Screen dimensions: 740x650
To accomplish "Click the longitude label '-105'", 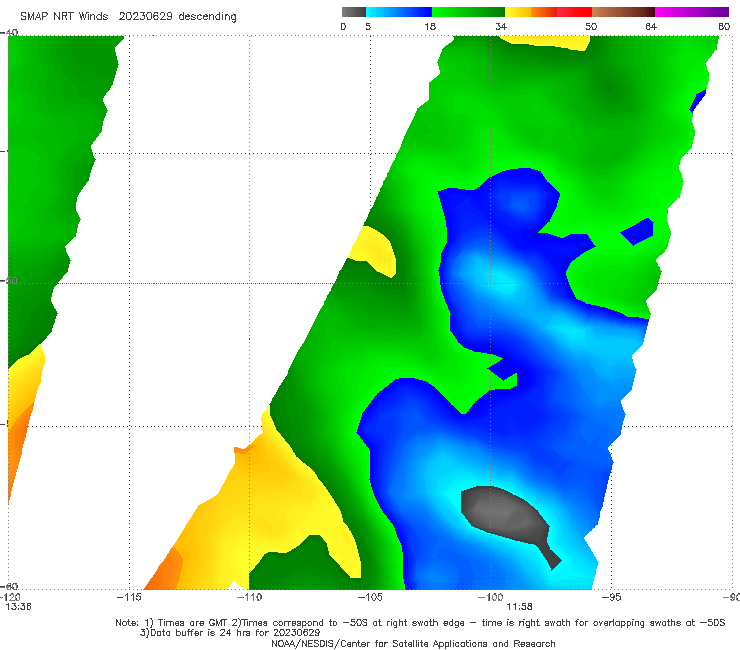I will [370, 598].
